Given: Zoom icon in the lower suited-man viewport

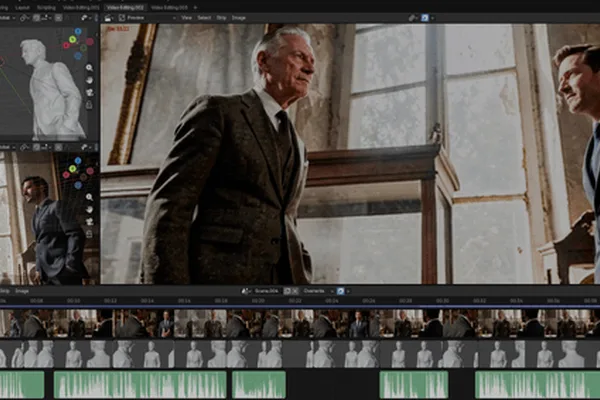Looking at the screenshot, I should [89, 197].
